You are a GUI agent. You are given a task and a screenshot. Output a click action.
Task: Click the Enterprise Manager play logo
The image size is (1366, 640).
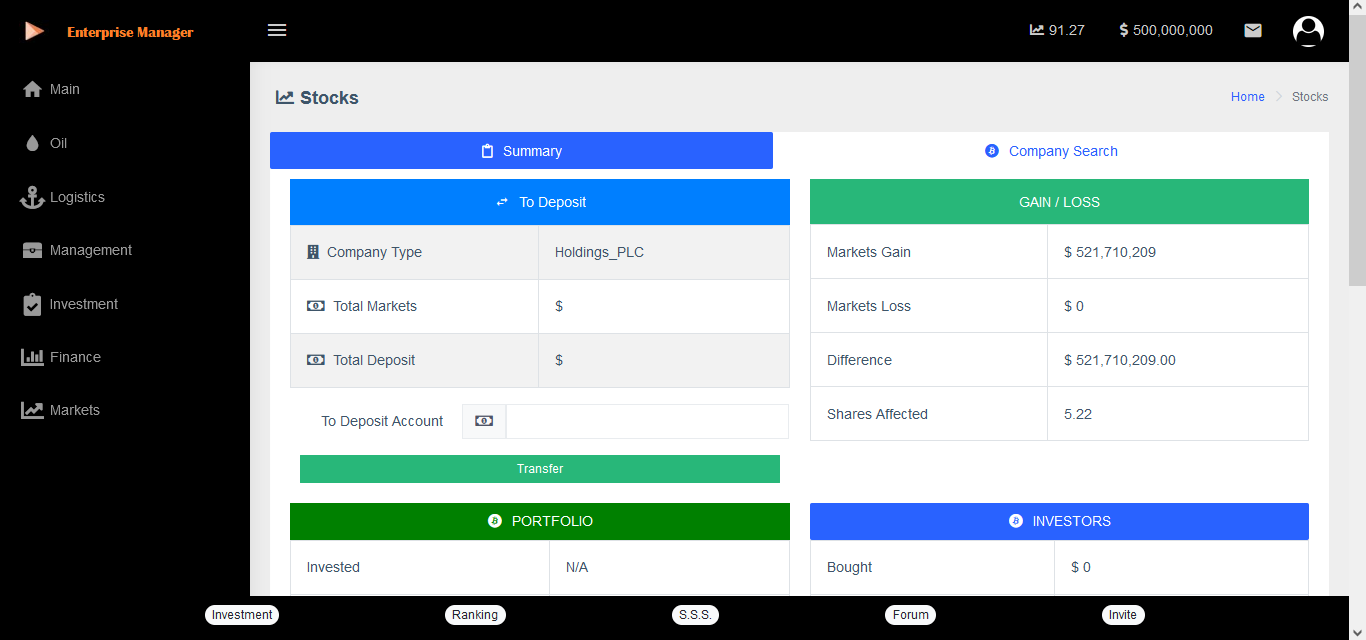[34, 31]
